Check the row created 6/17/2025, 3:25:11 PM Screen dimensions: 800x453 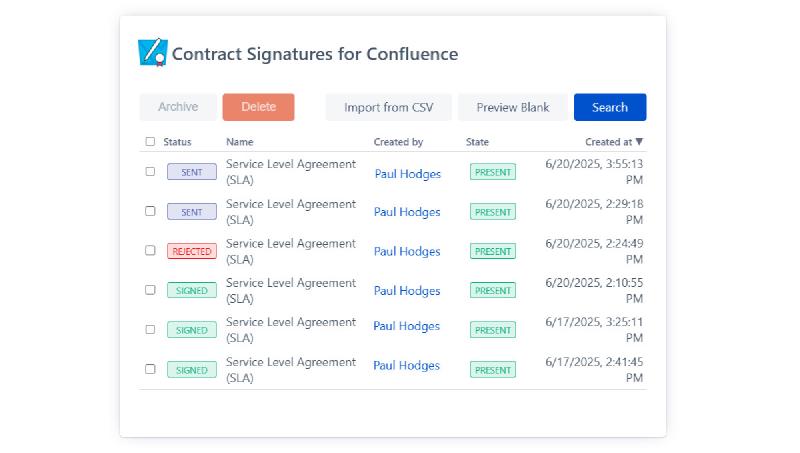[150, 329]
